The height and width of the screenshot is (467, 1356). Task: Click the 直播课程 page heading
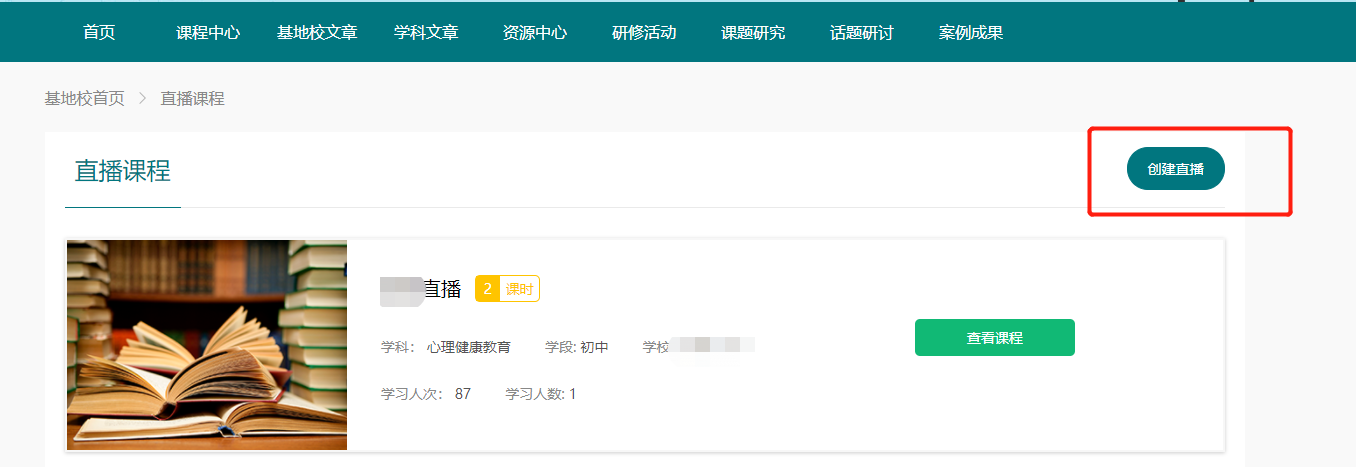click(x=122, y=170)
